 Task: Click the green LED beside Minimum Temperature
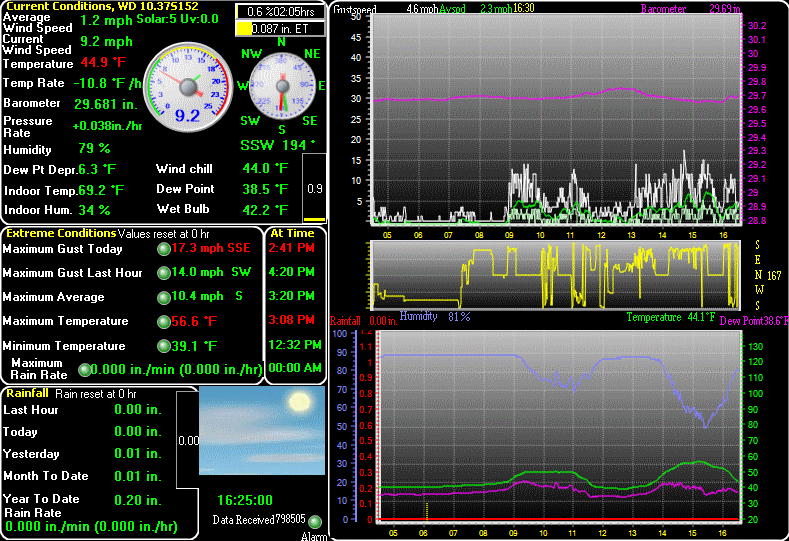164,346
